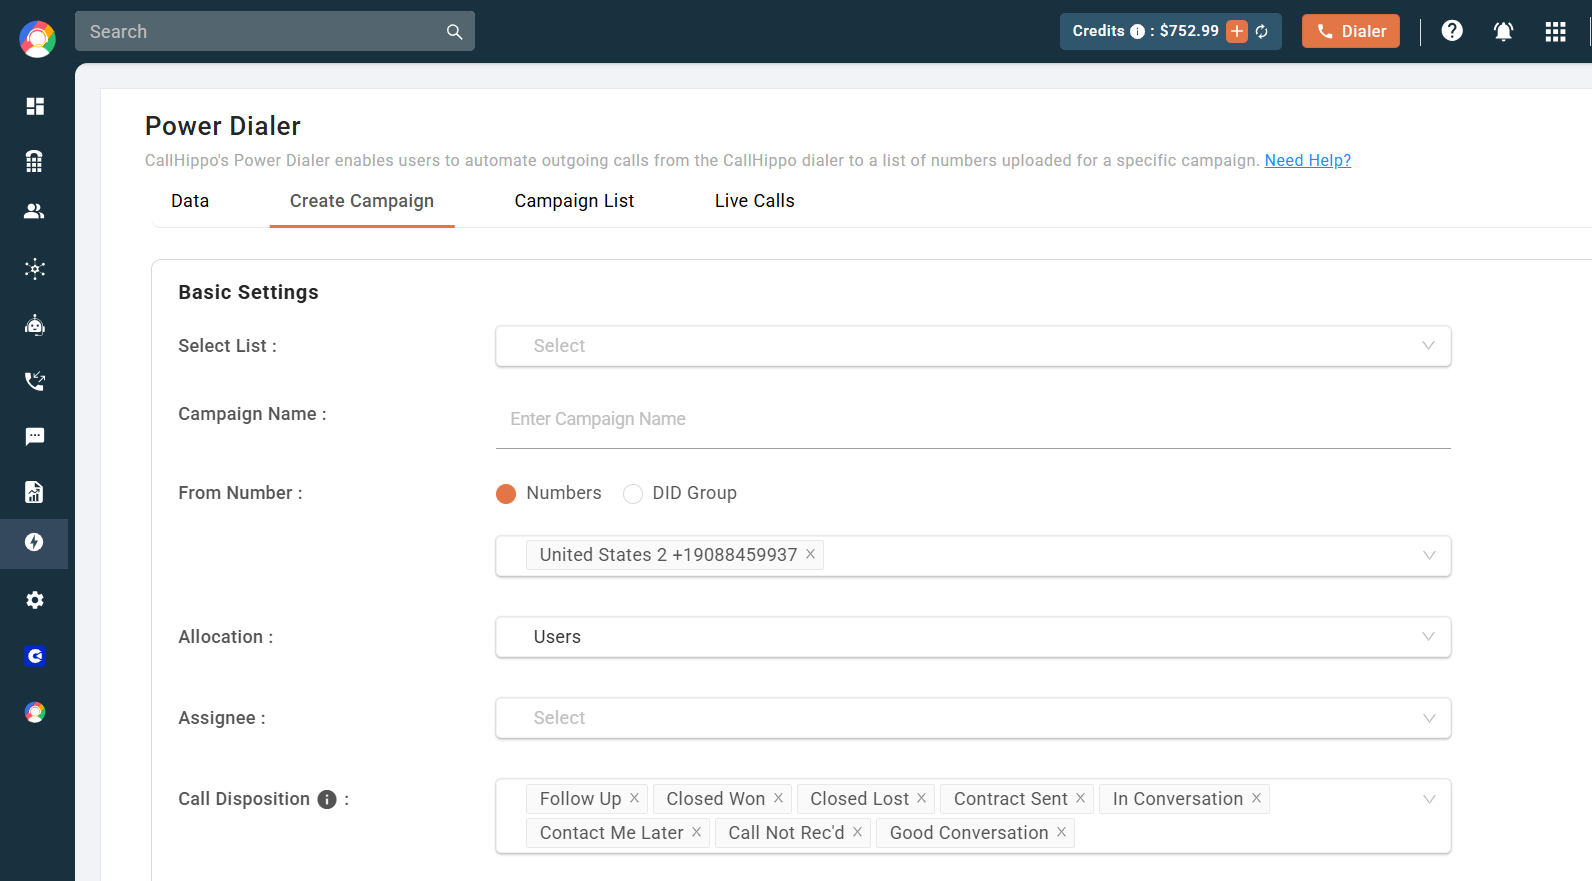Open the messages chat icon in the sidebar

[x=35, y=436]
